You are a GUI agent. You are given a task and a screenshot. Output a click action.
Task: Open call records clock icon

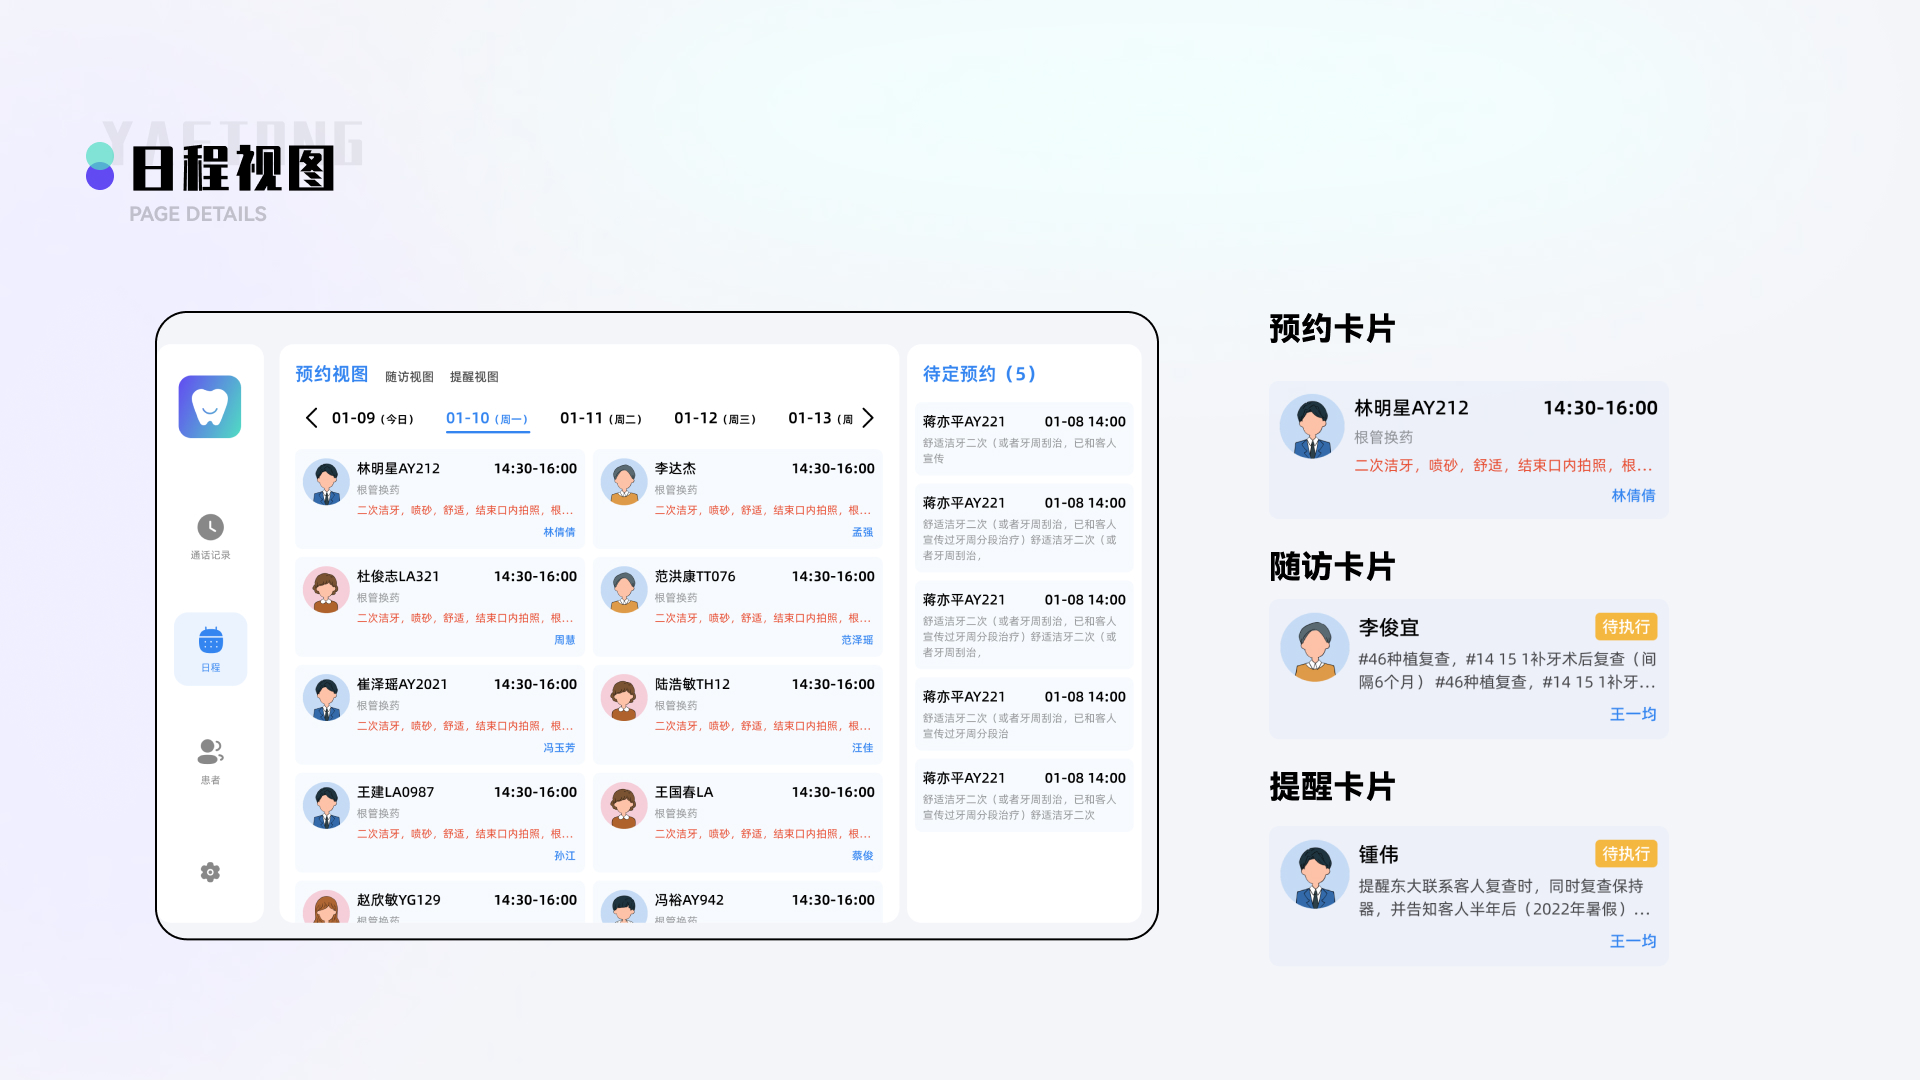[x=210, y=527]
